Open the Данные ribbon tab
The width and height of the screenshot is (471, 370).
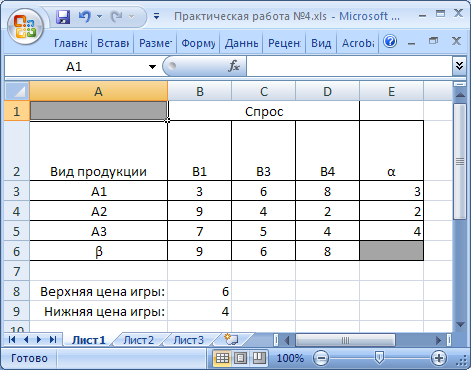tap(241, 43)
